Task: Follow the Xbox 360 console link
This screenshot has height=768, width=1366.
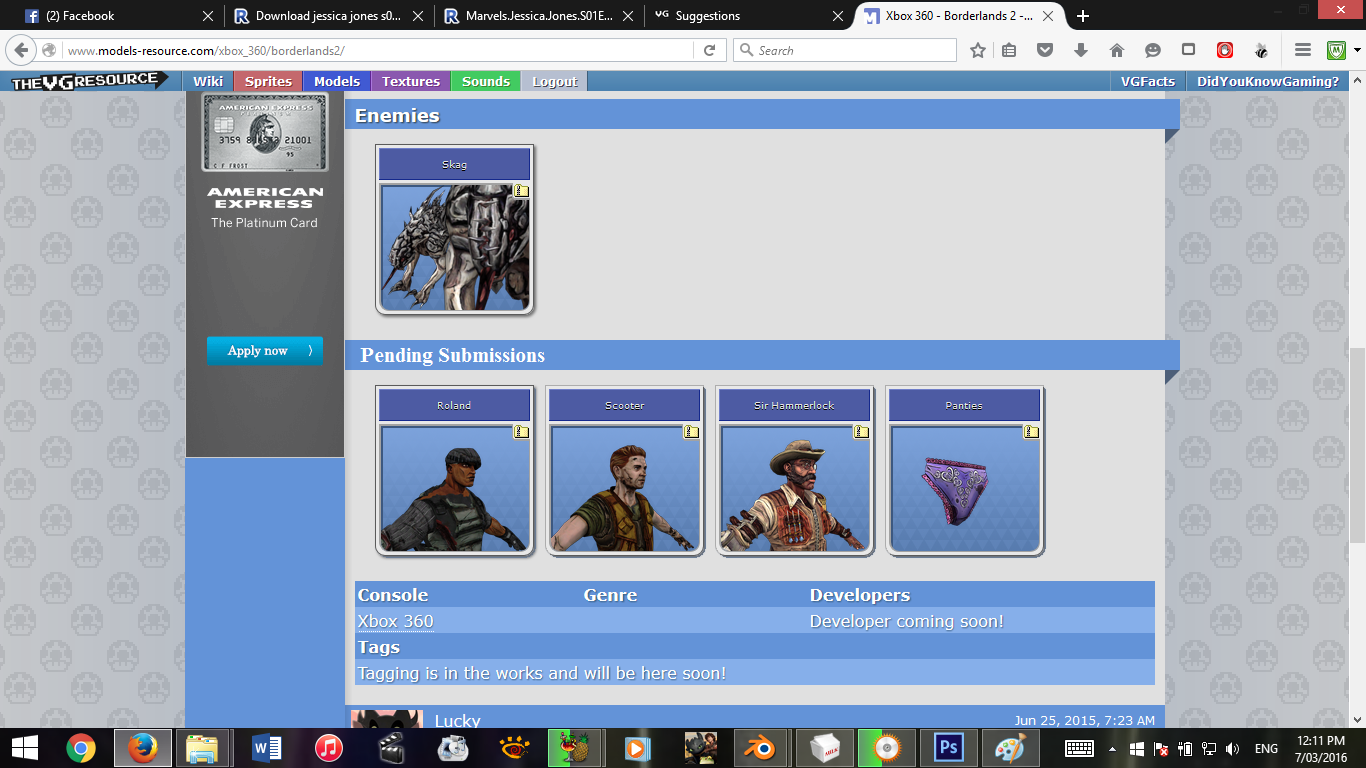Action: point(396,621)
